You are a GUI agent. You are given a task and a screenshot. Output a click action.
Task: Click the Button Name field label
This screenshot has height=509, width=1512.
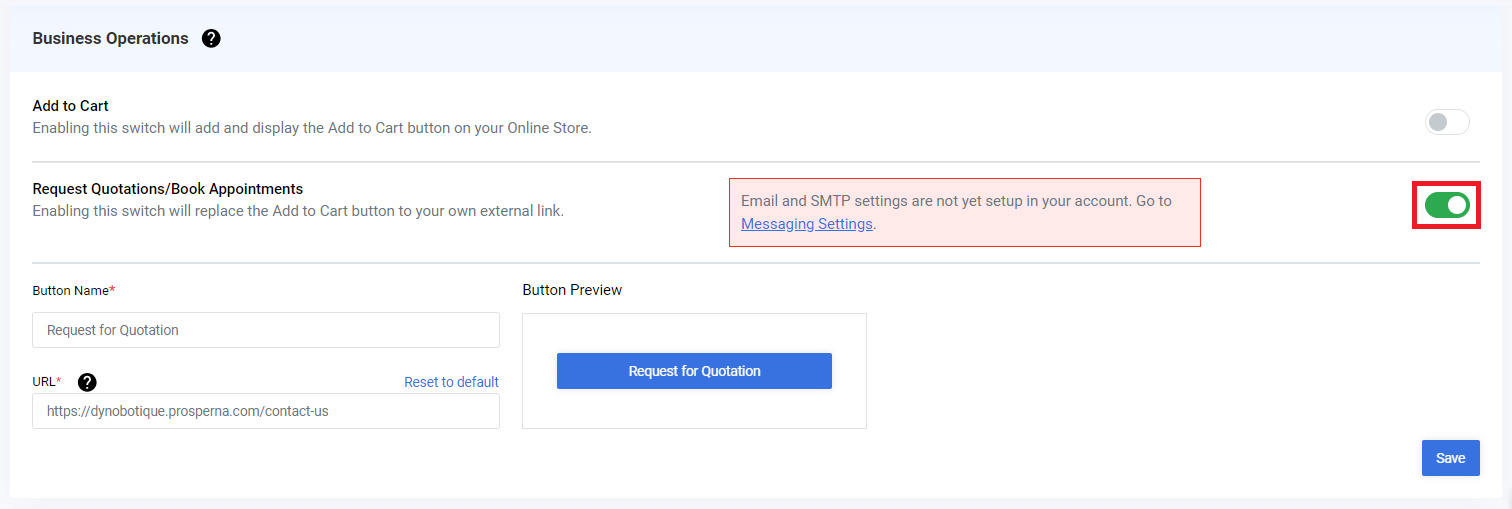coord(74,290)
